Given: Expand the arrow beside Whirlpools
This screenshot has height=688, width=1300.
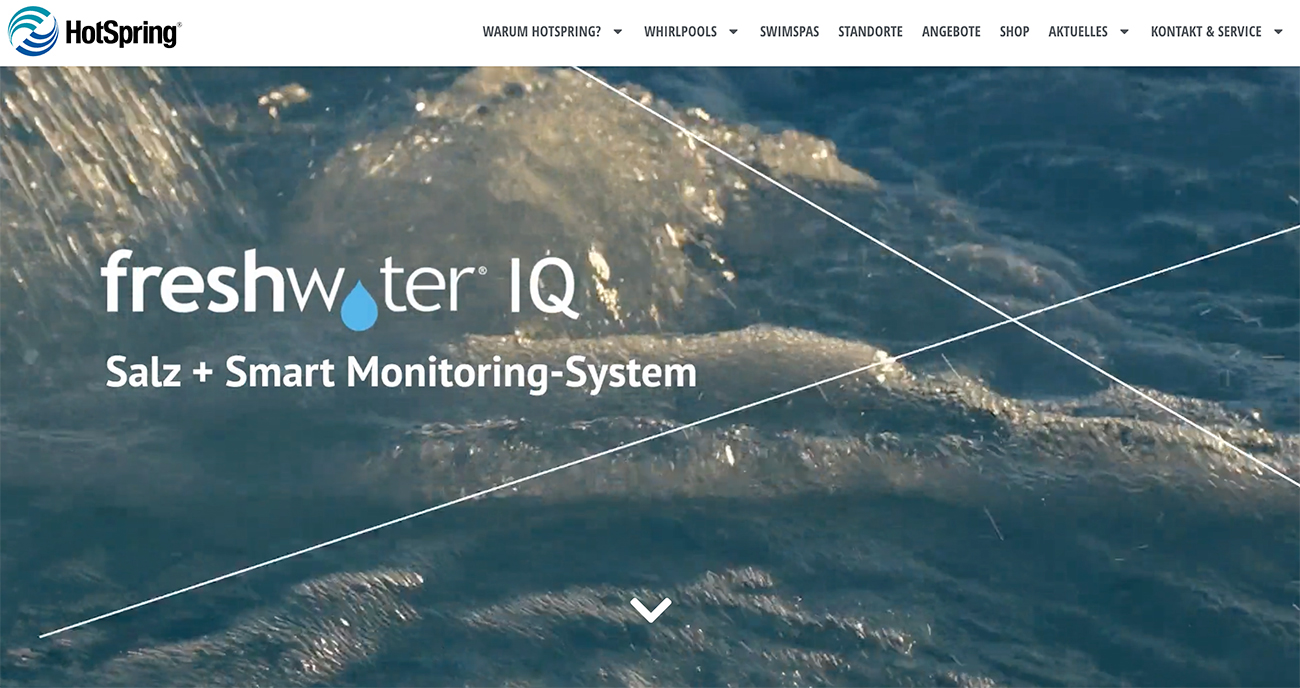Looking at the screenshot, I should tap(733, 32).
